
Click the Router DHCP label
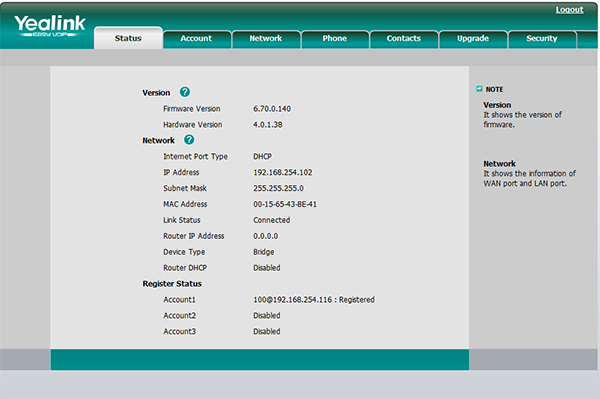pyautogui.click(x=185, y=268)
